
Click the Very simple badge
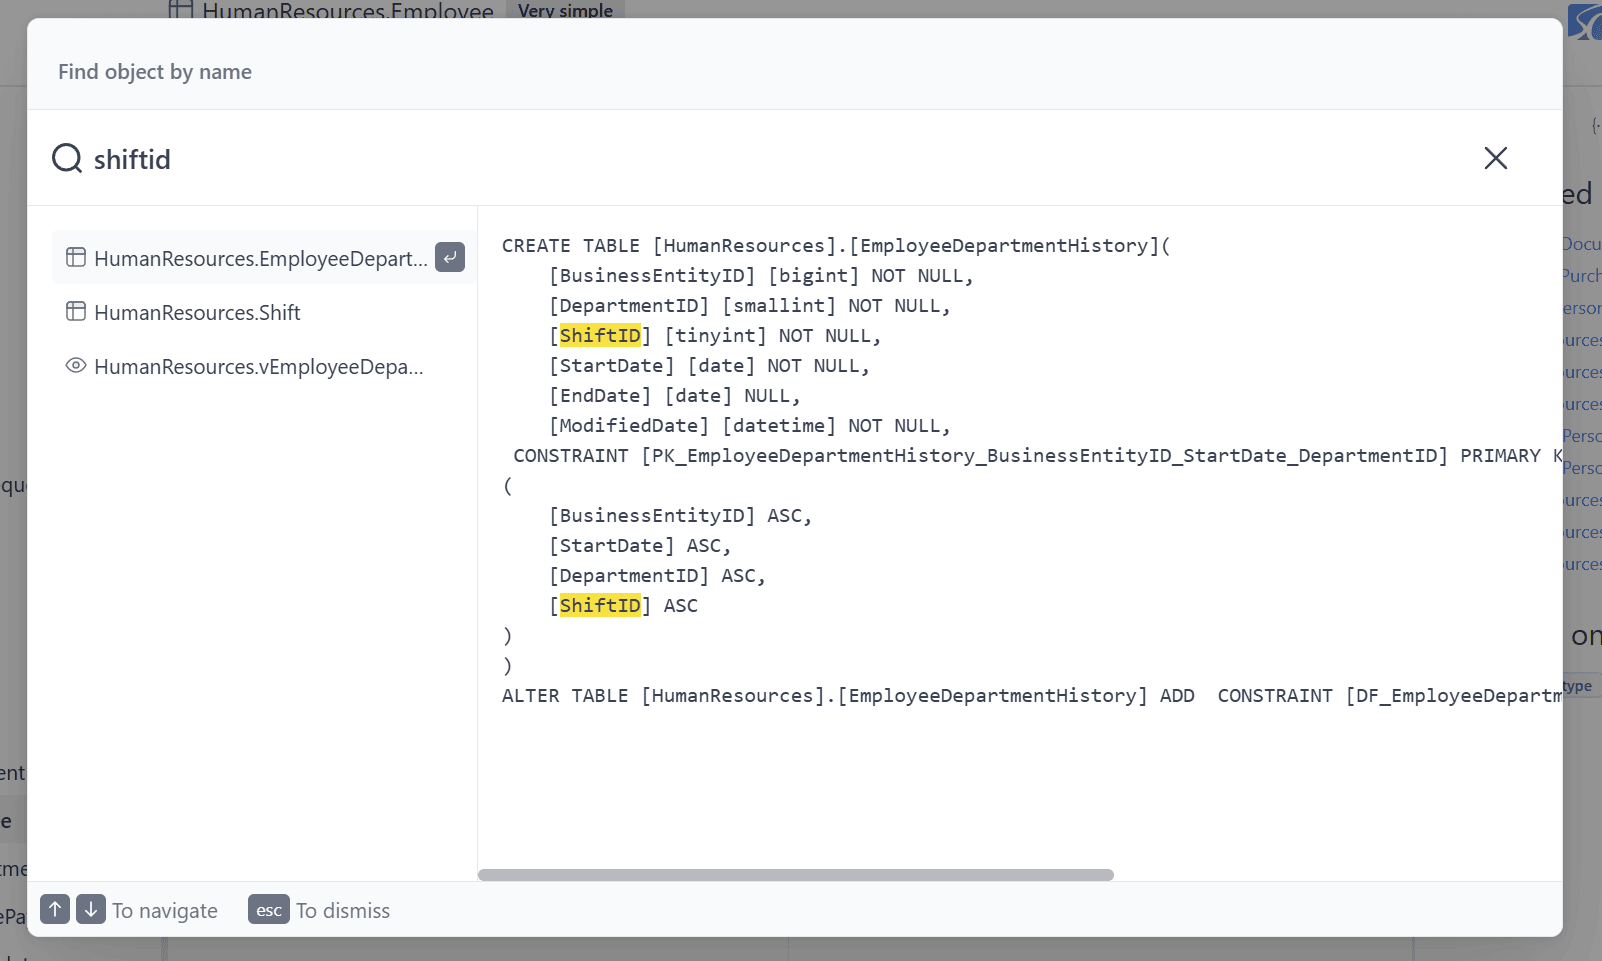pyautogui.click(x=565, y=11)
